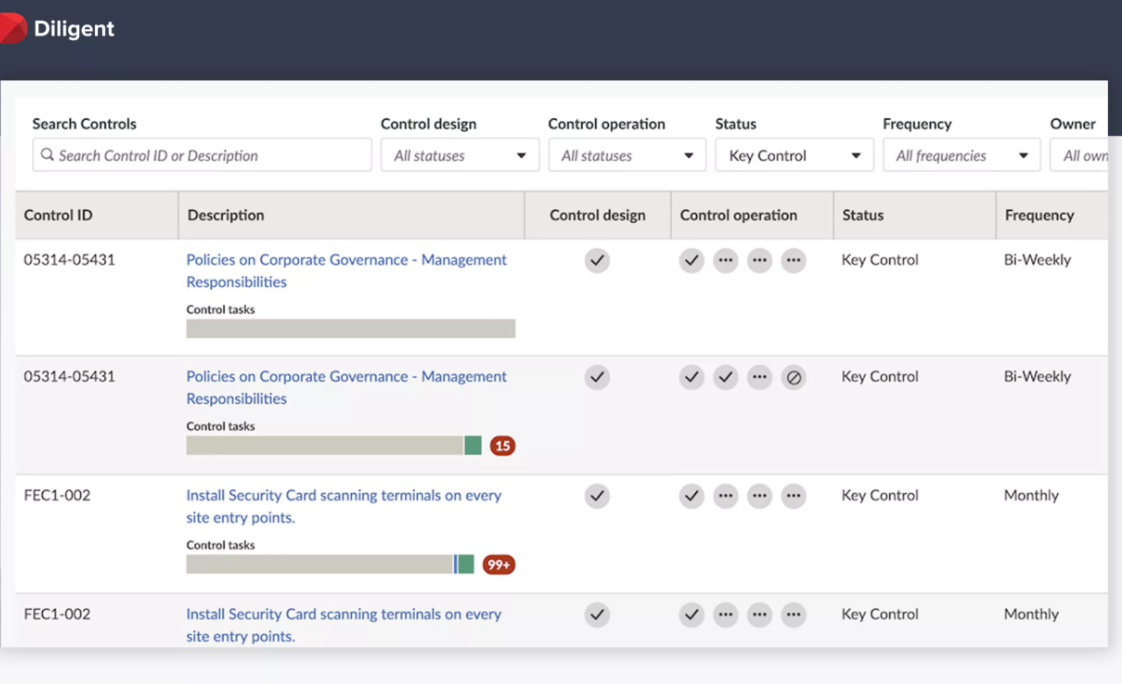Click the Control design checkmark for bottom row
Viewport: 1122px width, 684px height.
point(597,614)
